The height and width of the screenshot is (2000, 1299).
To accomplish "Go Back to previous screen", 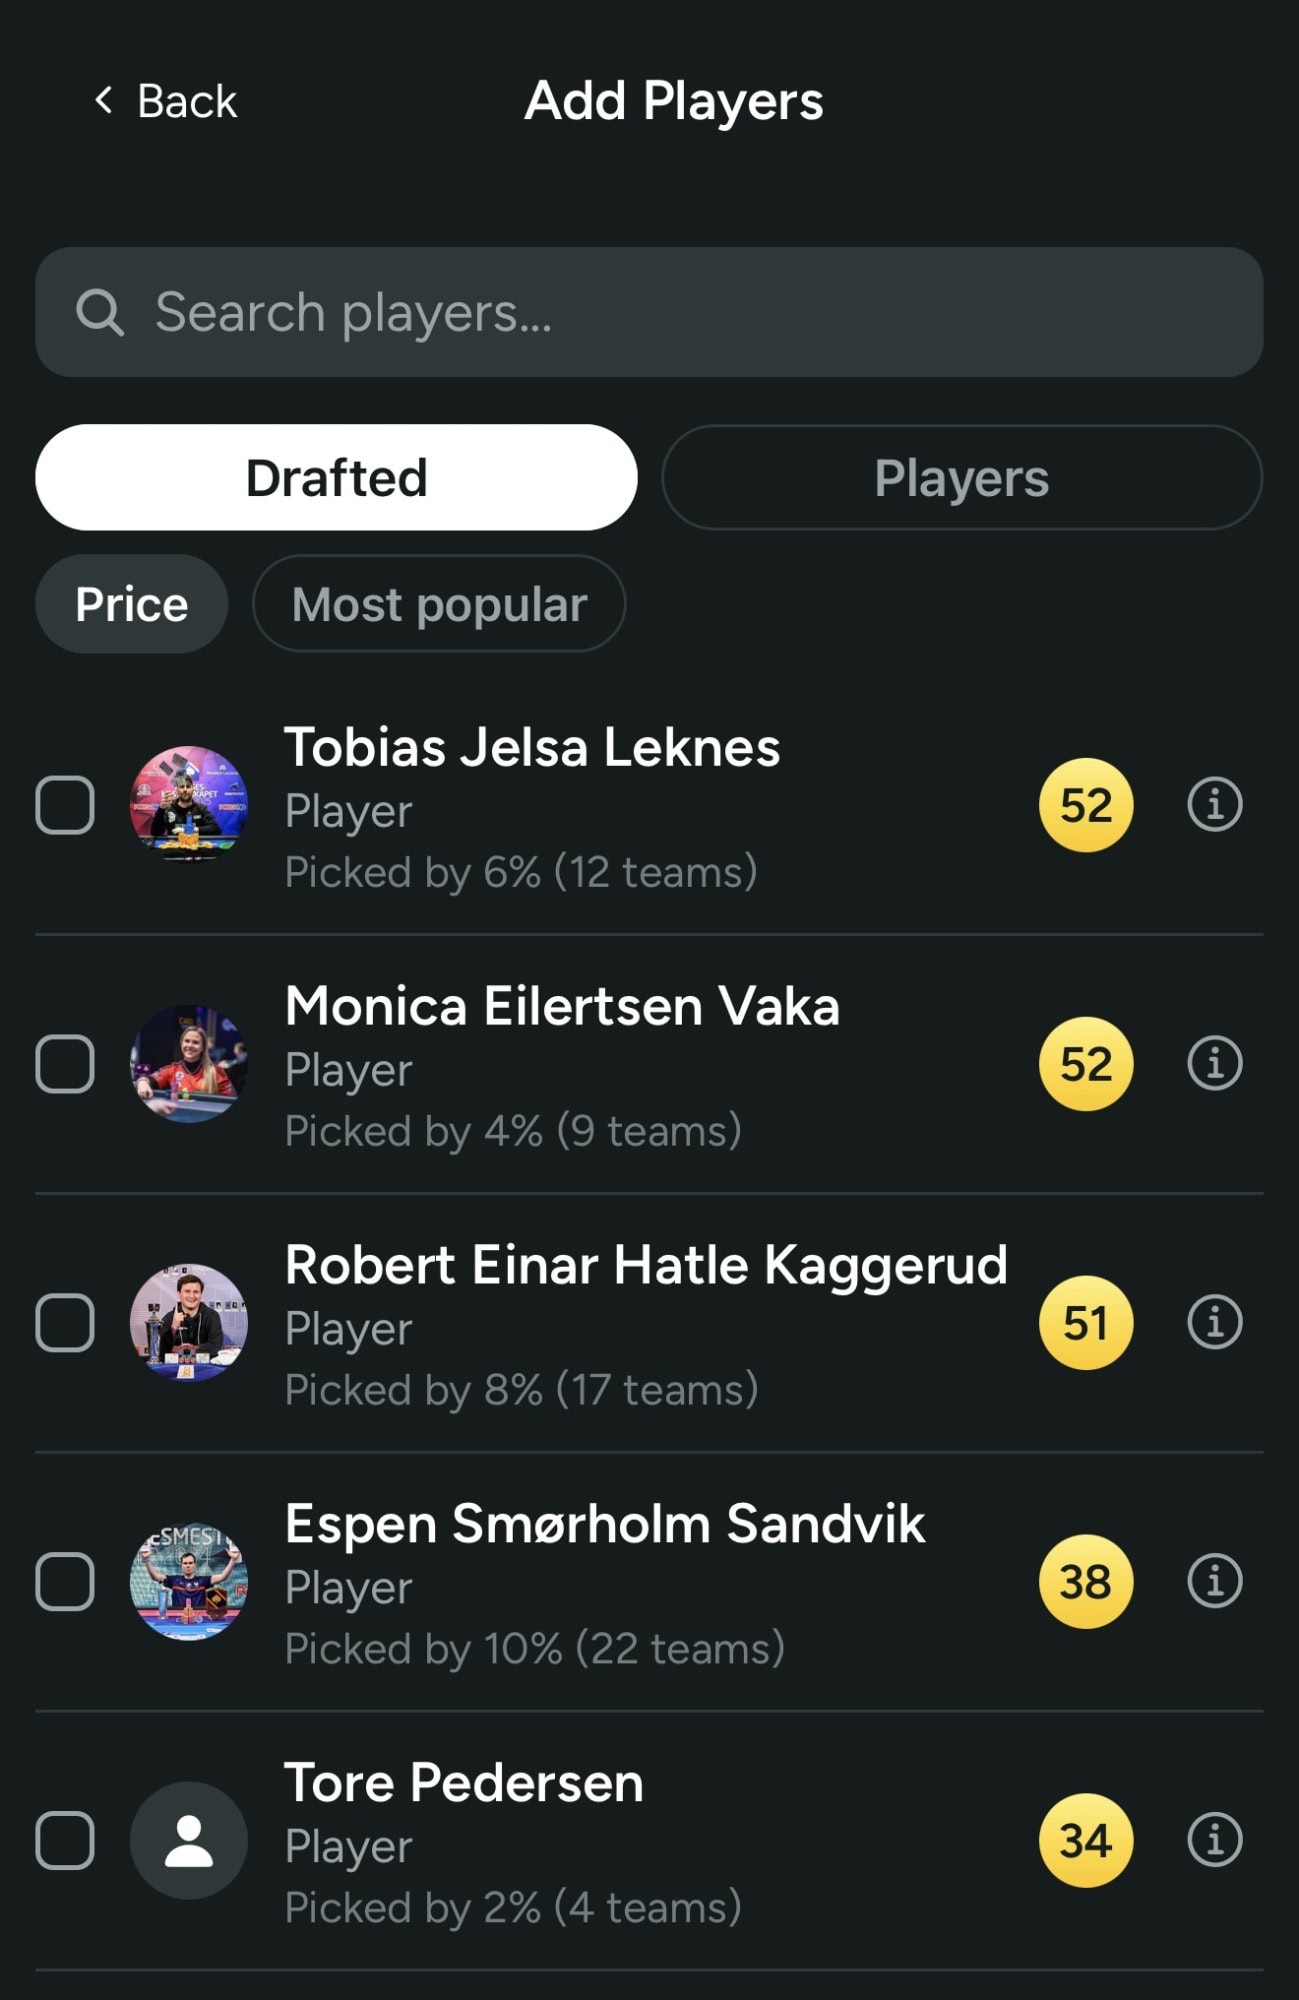I will point(186,101).
